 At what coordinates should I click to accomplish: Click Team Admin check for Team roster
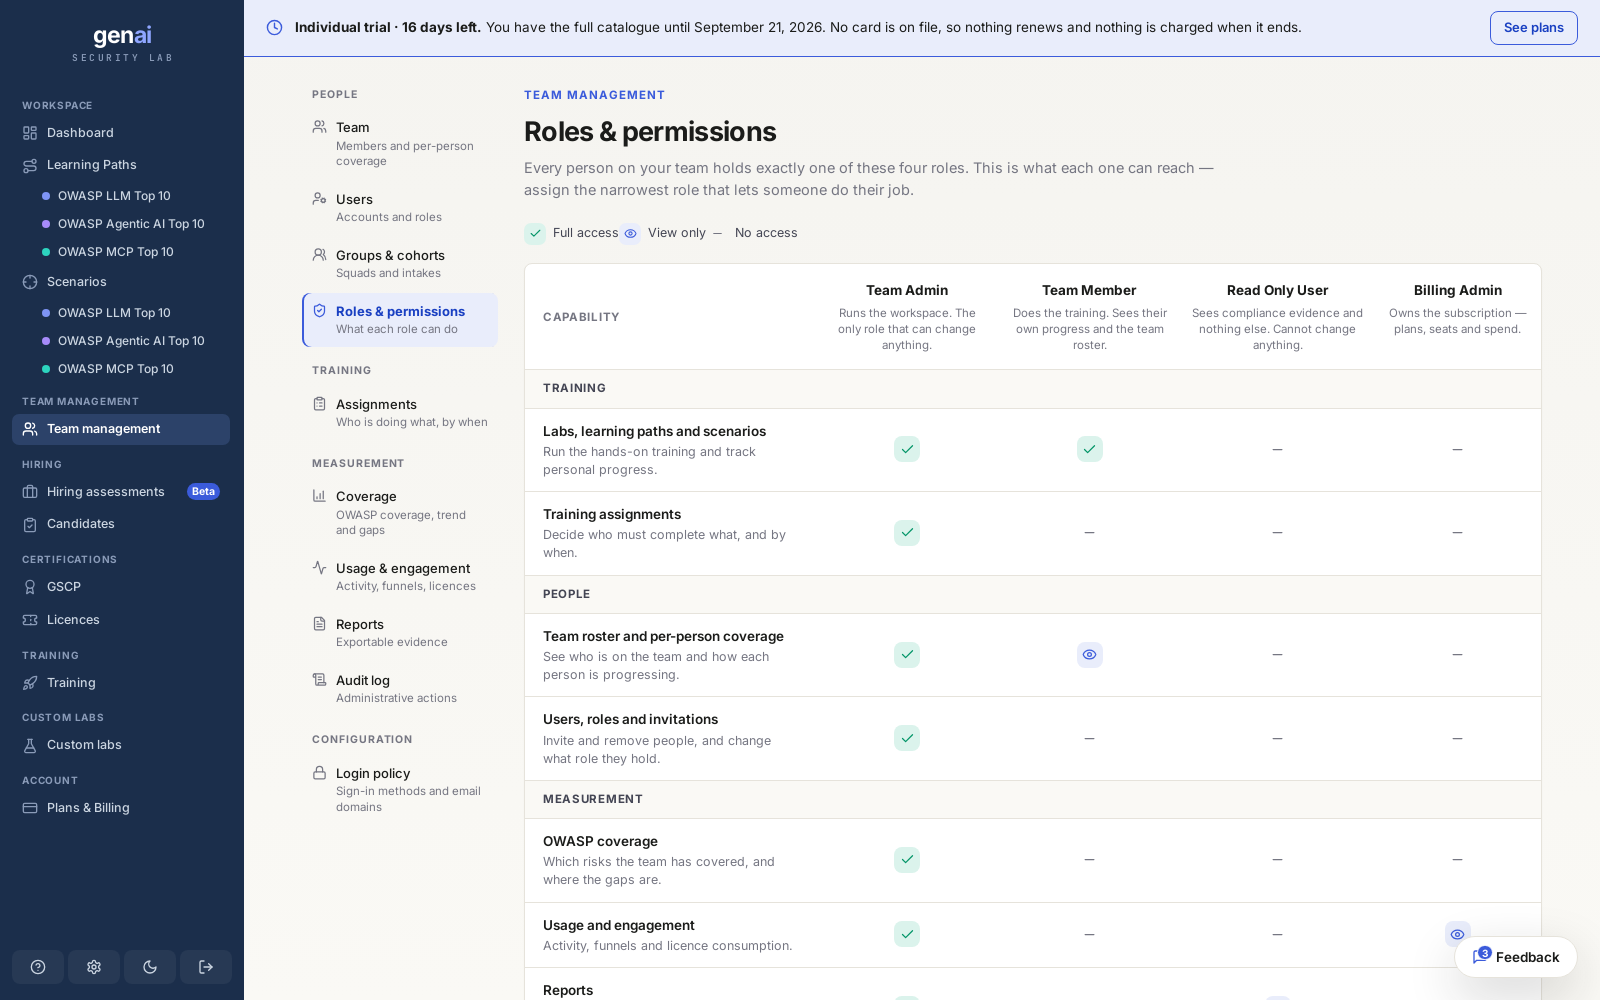(x=907, y=655)
